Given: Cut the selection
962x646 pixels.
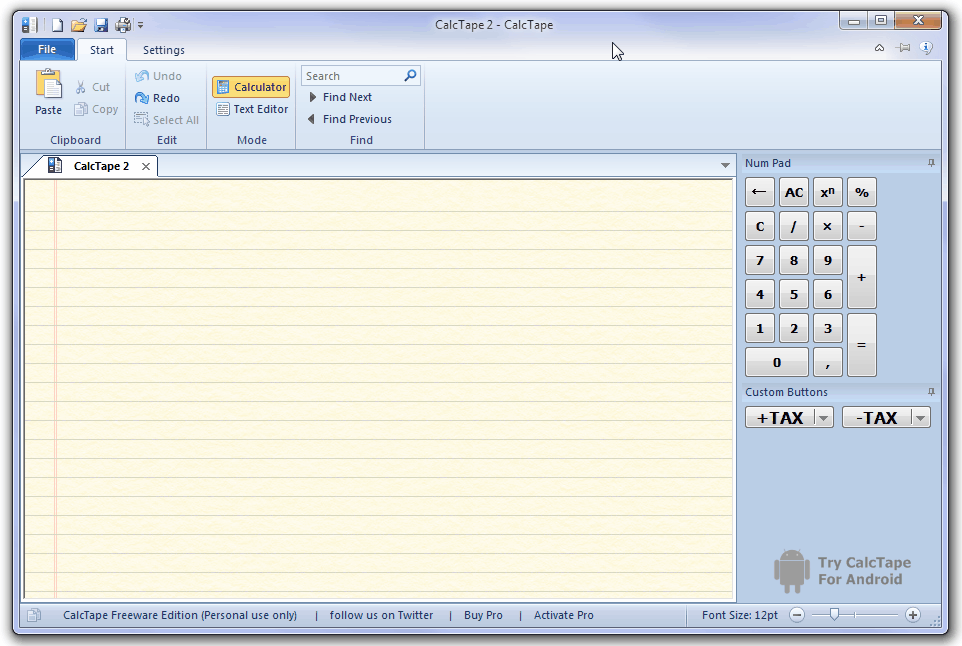Looking at the screenshot, I should pyautogui.click(x=93, y=87).
